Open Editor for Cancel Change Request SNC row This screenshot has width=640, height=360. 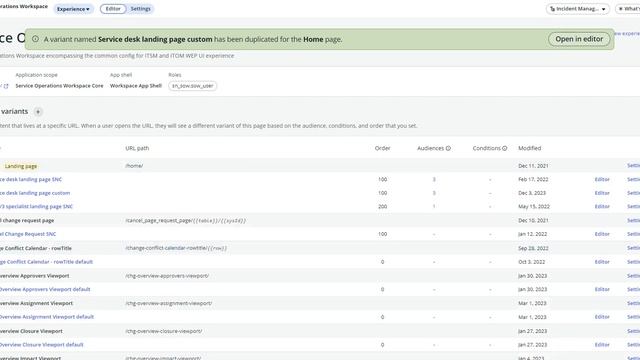(602, 234)
